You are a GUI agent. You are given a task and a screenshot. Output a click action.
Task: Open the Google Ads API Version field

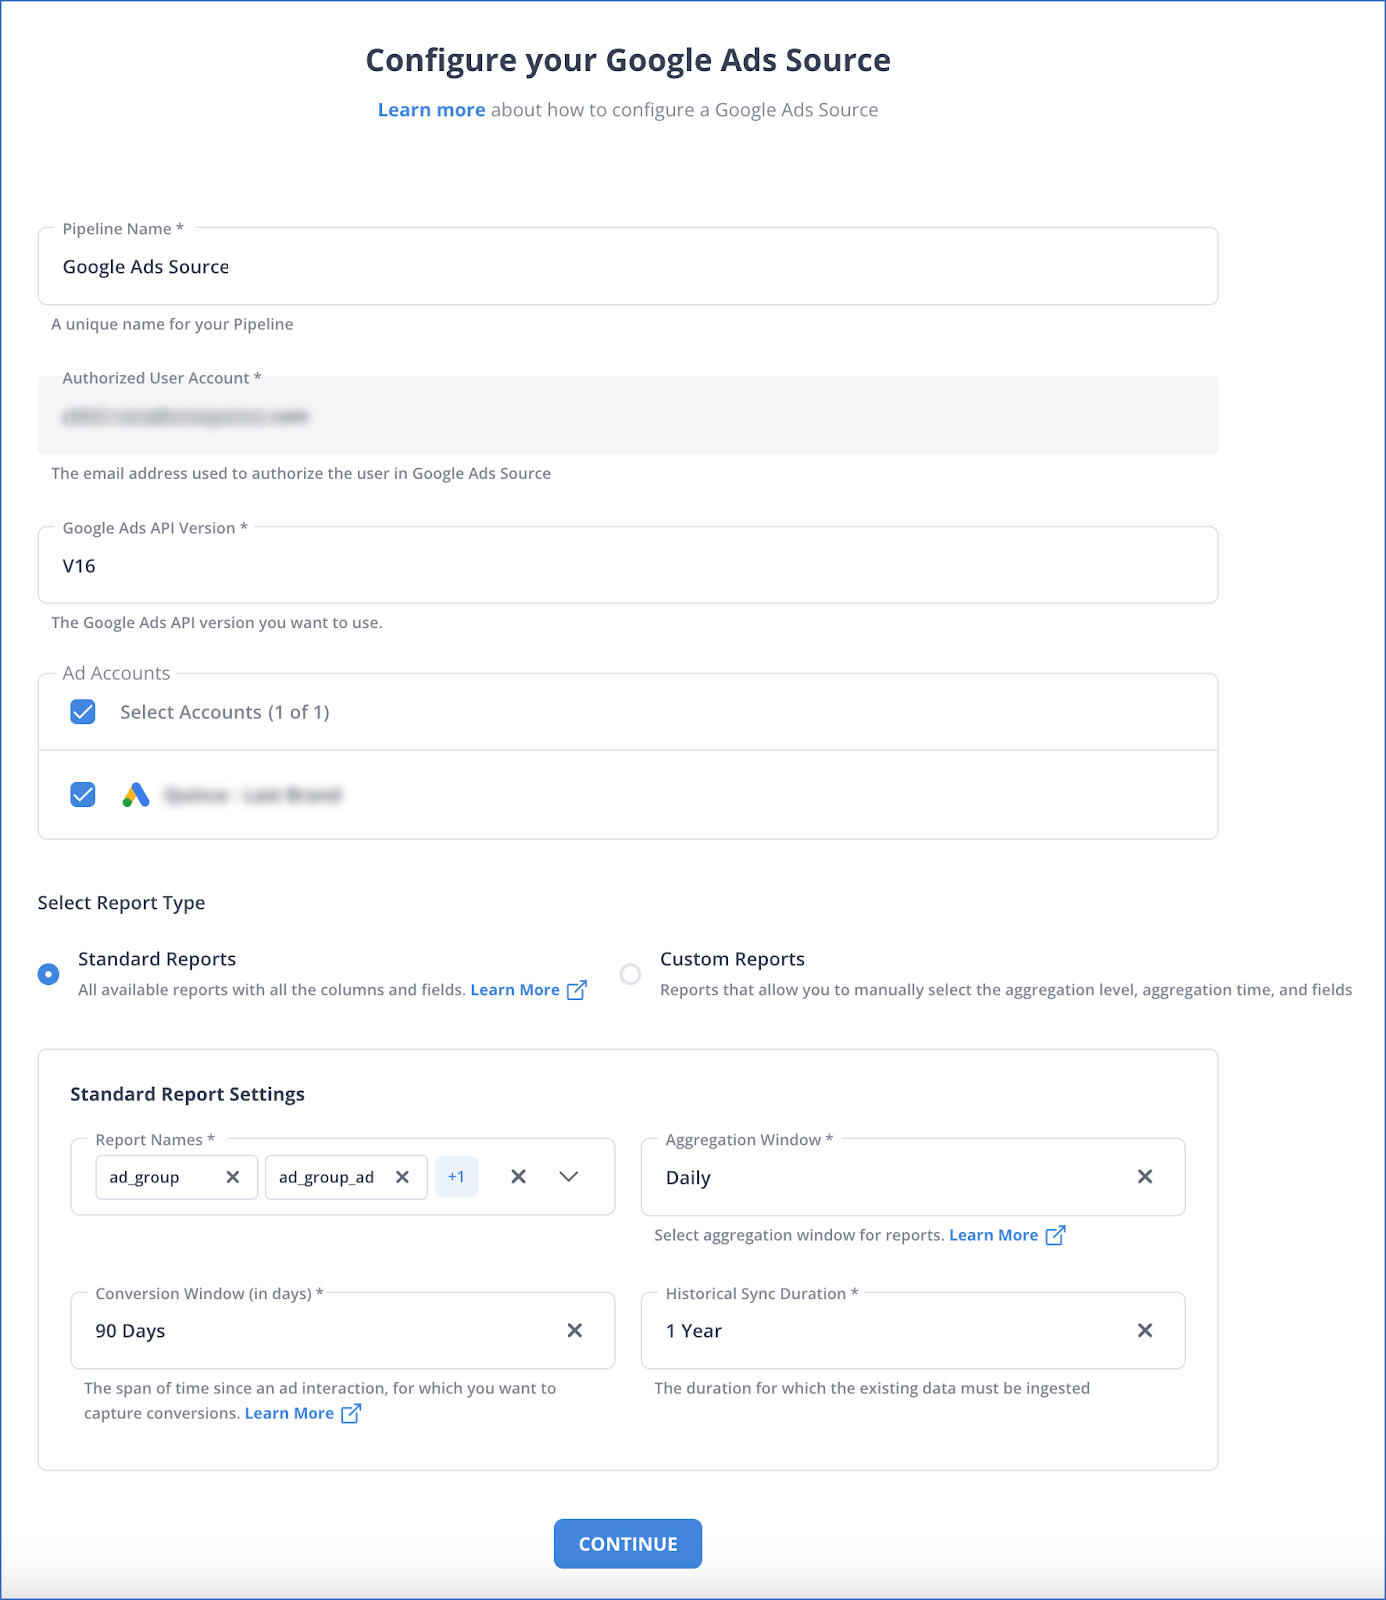(x=628, y=565)
